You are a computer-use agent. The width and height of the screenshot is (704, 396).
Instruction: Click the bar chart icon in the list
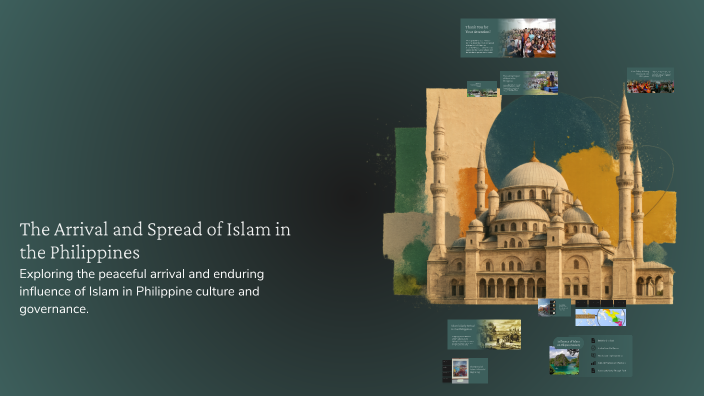tap(593, 363)
